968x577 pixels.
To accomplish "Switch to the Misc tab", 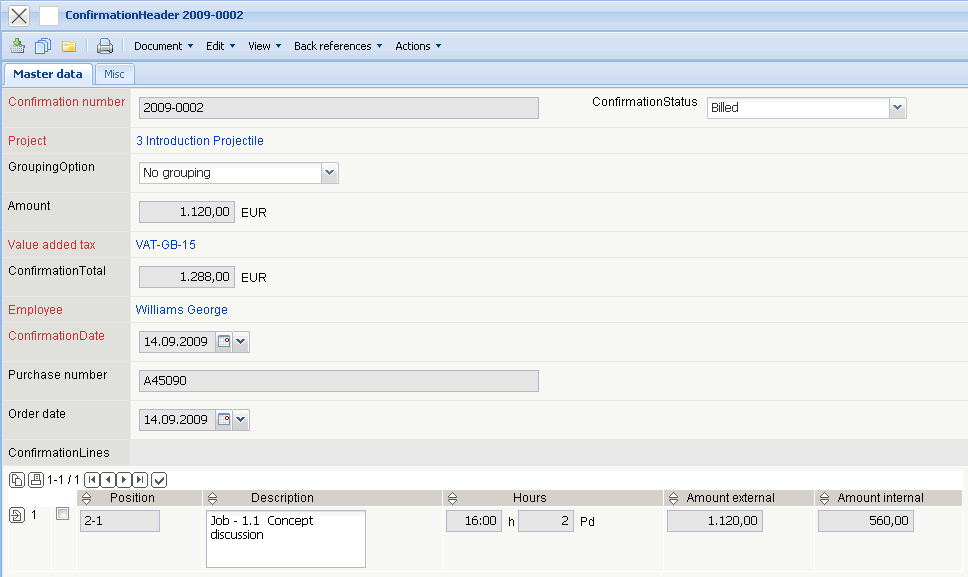I will (x=114, y=74).
